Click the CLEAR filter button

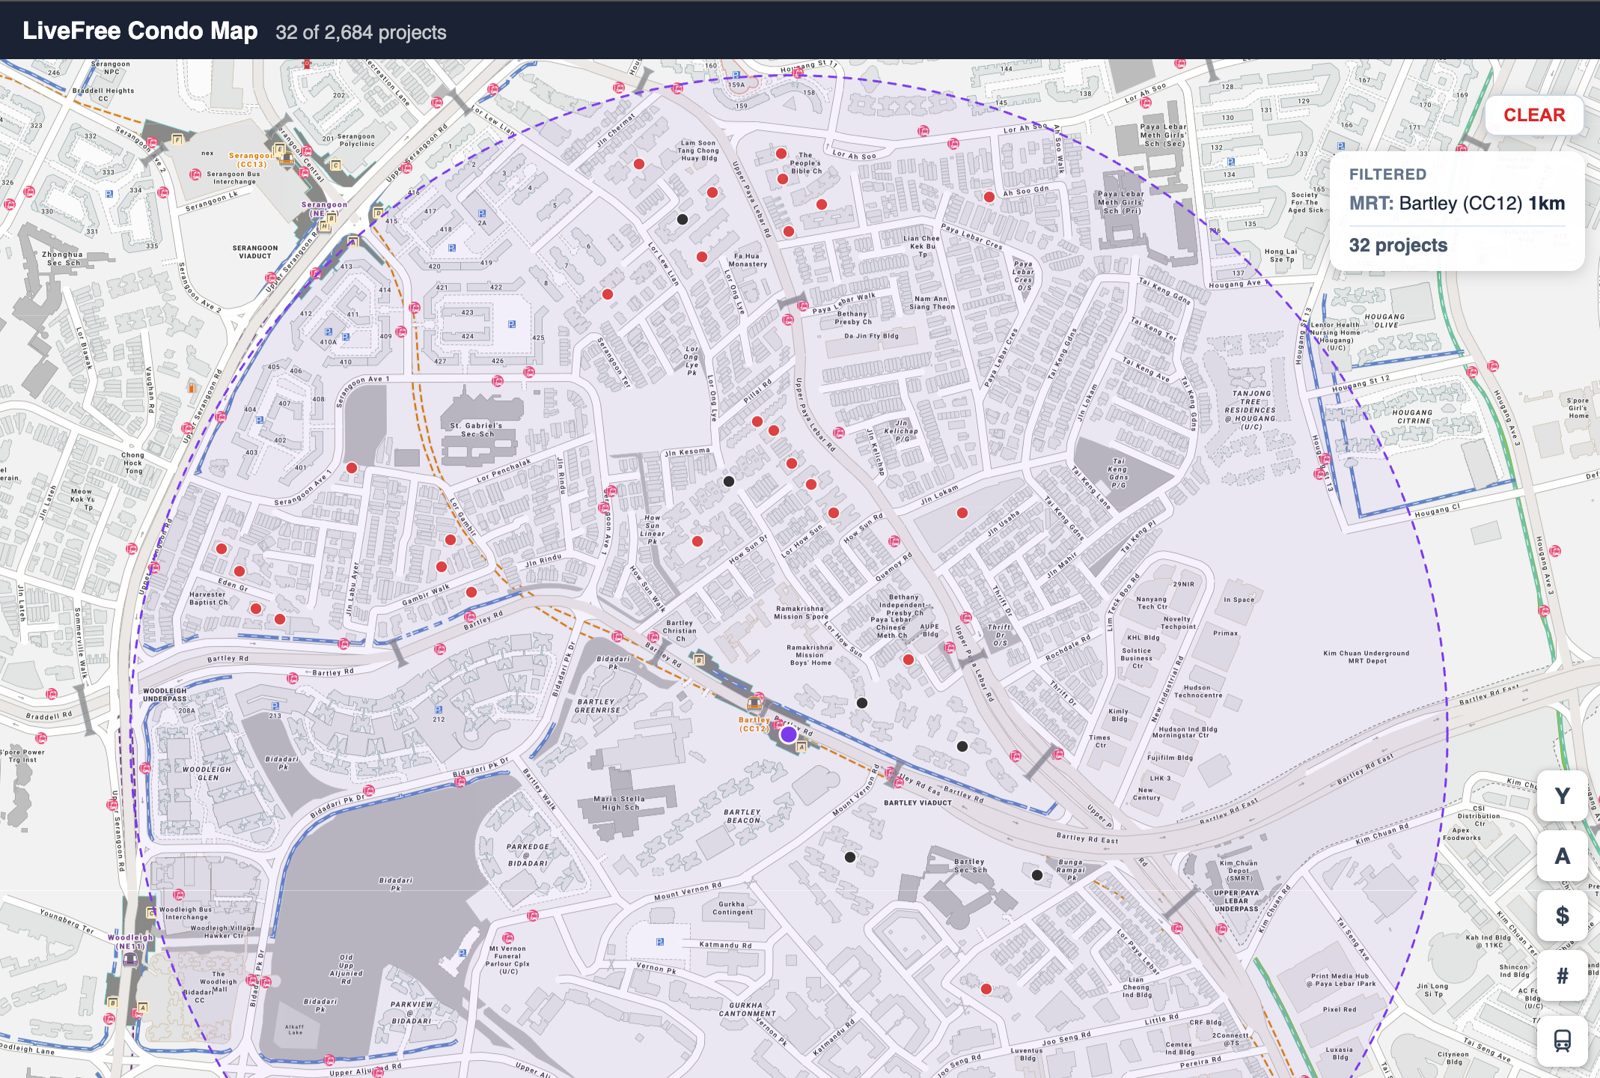tap(1534, 115)
